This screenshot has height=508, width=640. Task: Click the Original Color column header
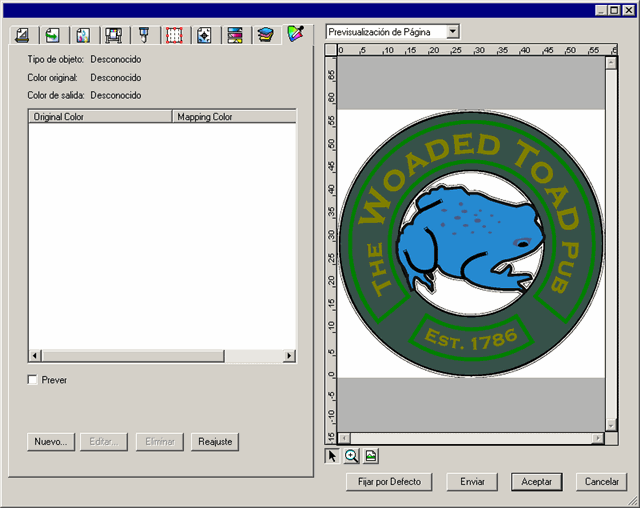(100, 117)
